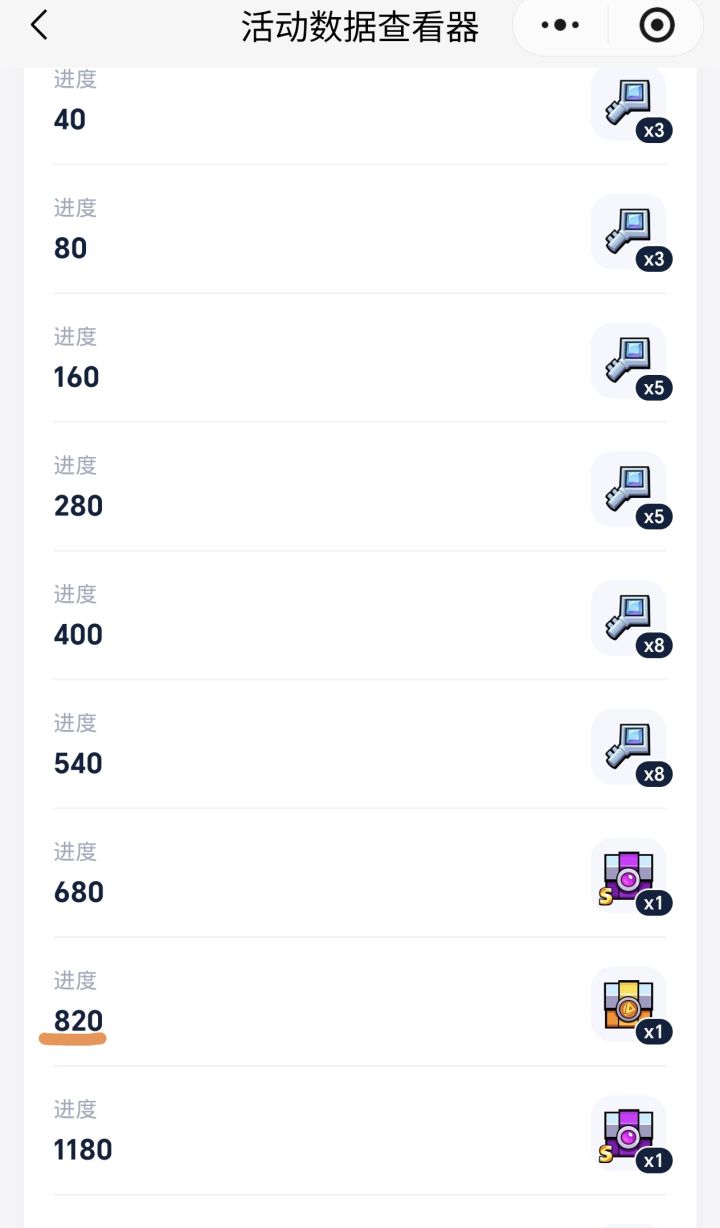
Task: Tap the key reward icon for progress 80
Action: coord(629,232)
